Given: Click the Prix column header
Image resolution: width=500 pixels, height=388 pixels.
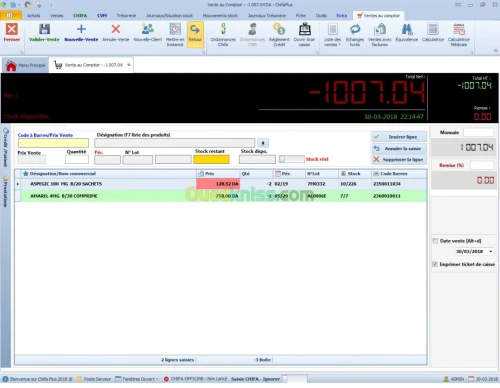Looking at the screenshot, I should point(218,174).
